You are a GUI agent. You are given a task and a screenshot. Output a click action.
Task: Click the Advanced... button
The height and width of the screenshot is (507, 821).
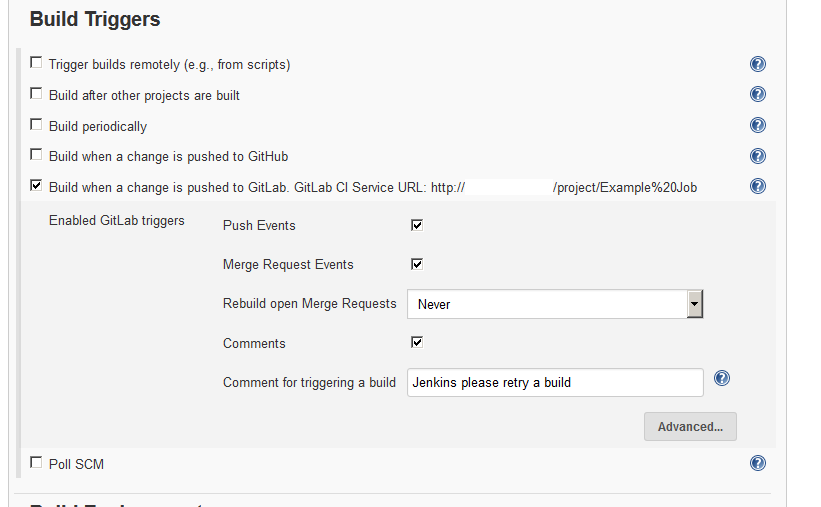[690, 426]
